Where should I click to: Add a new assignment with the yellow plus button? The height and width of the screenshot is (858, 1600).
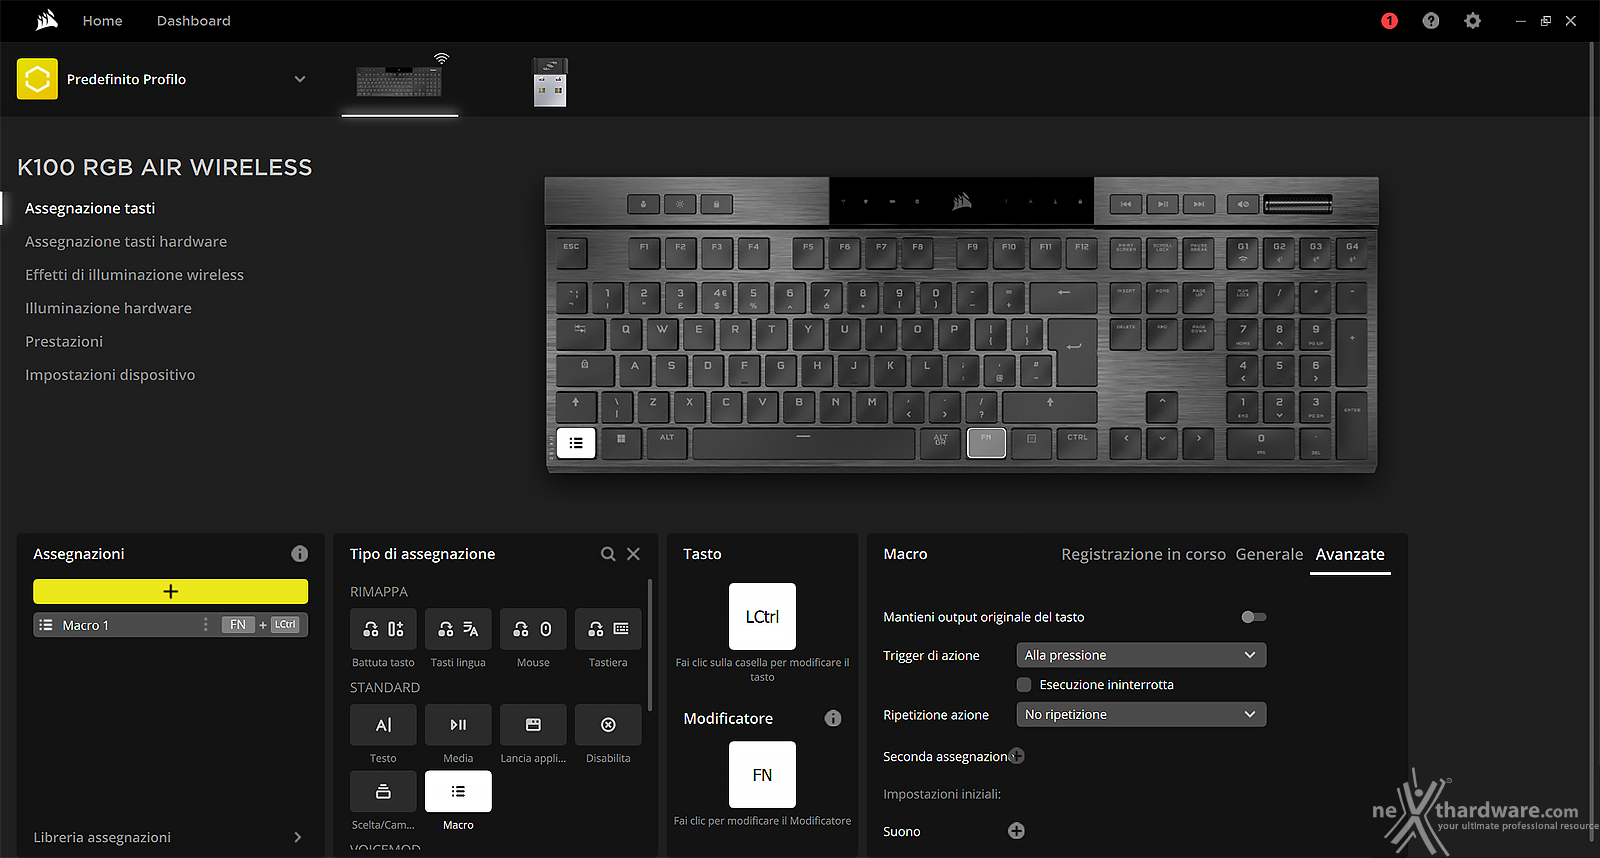point(170,591)
